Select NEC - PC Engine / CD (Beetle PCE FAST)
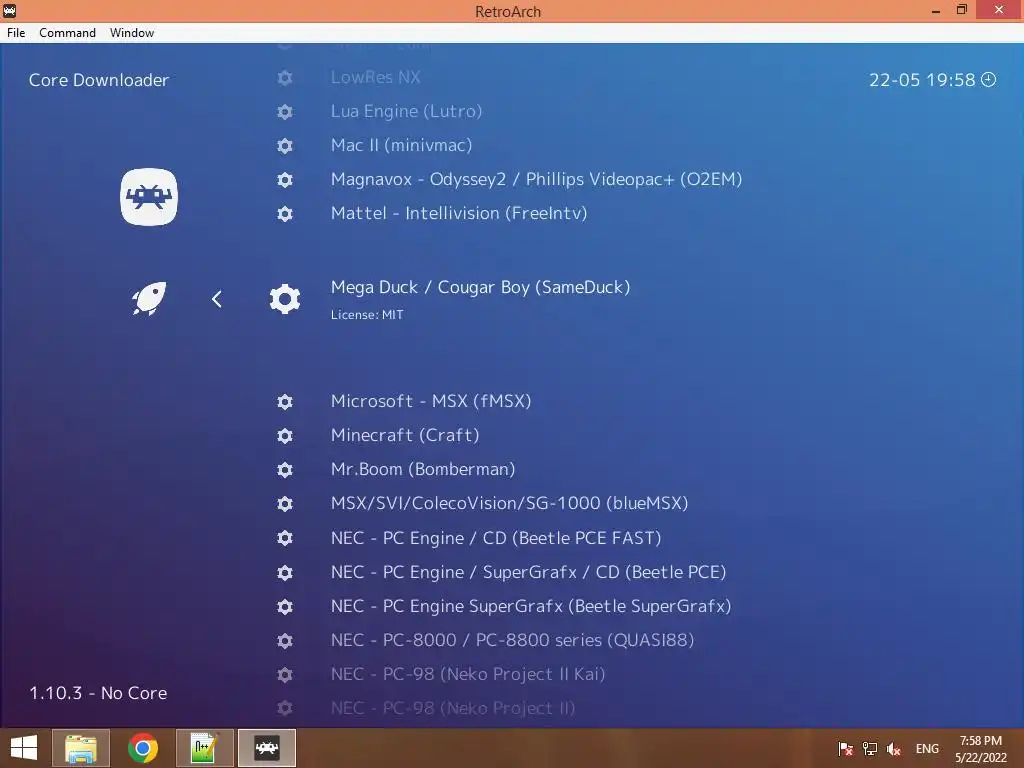The image size is (1024, 768). [496, 538]
